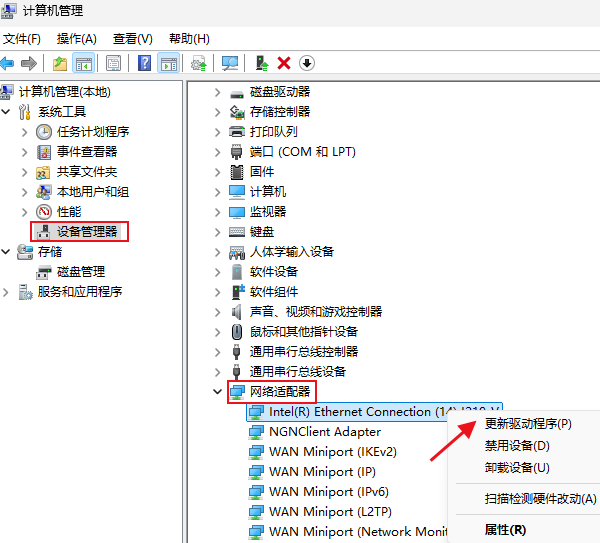Viewport: 600px width, 543px height.
Task: Select WAN Miniport (Network Monitor) adapter
Action: pos(358,532)
